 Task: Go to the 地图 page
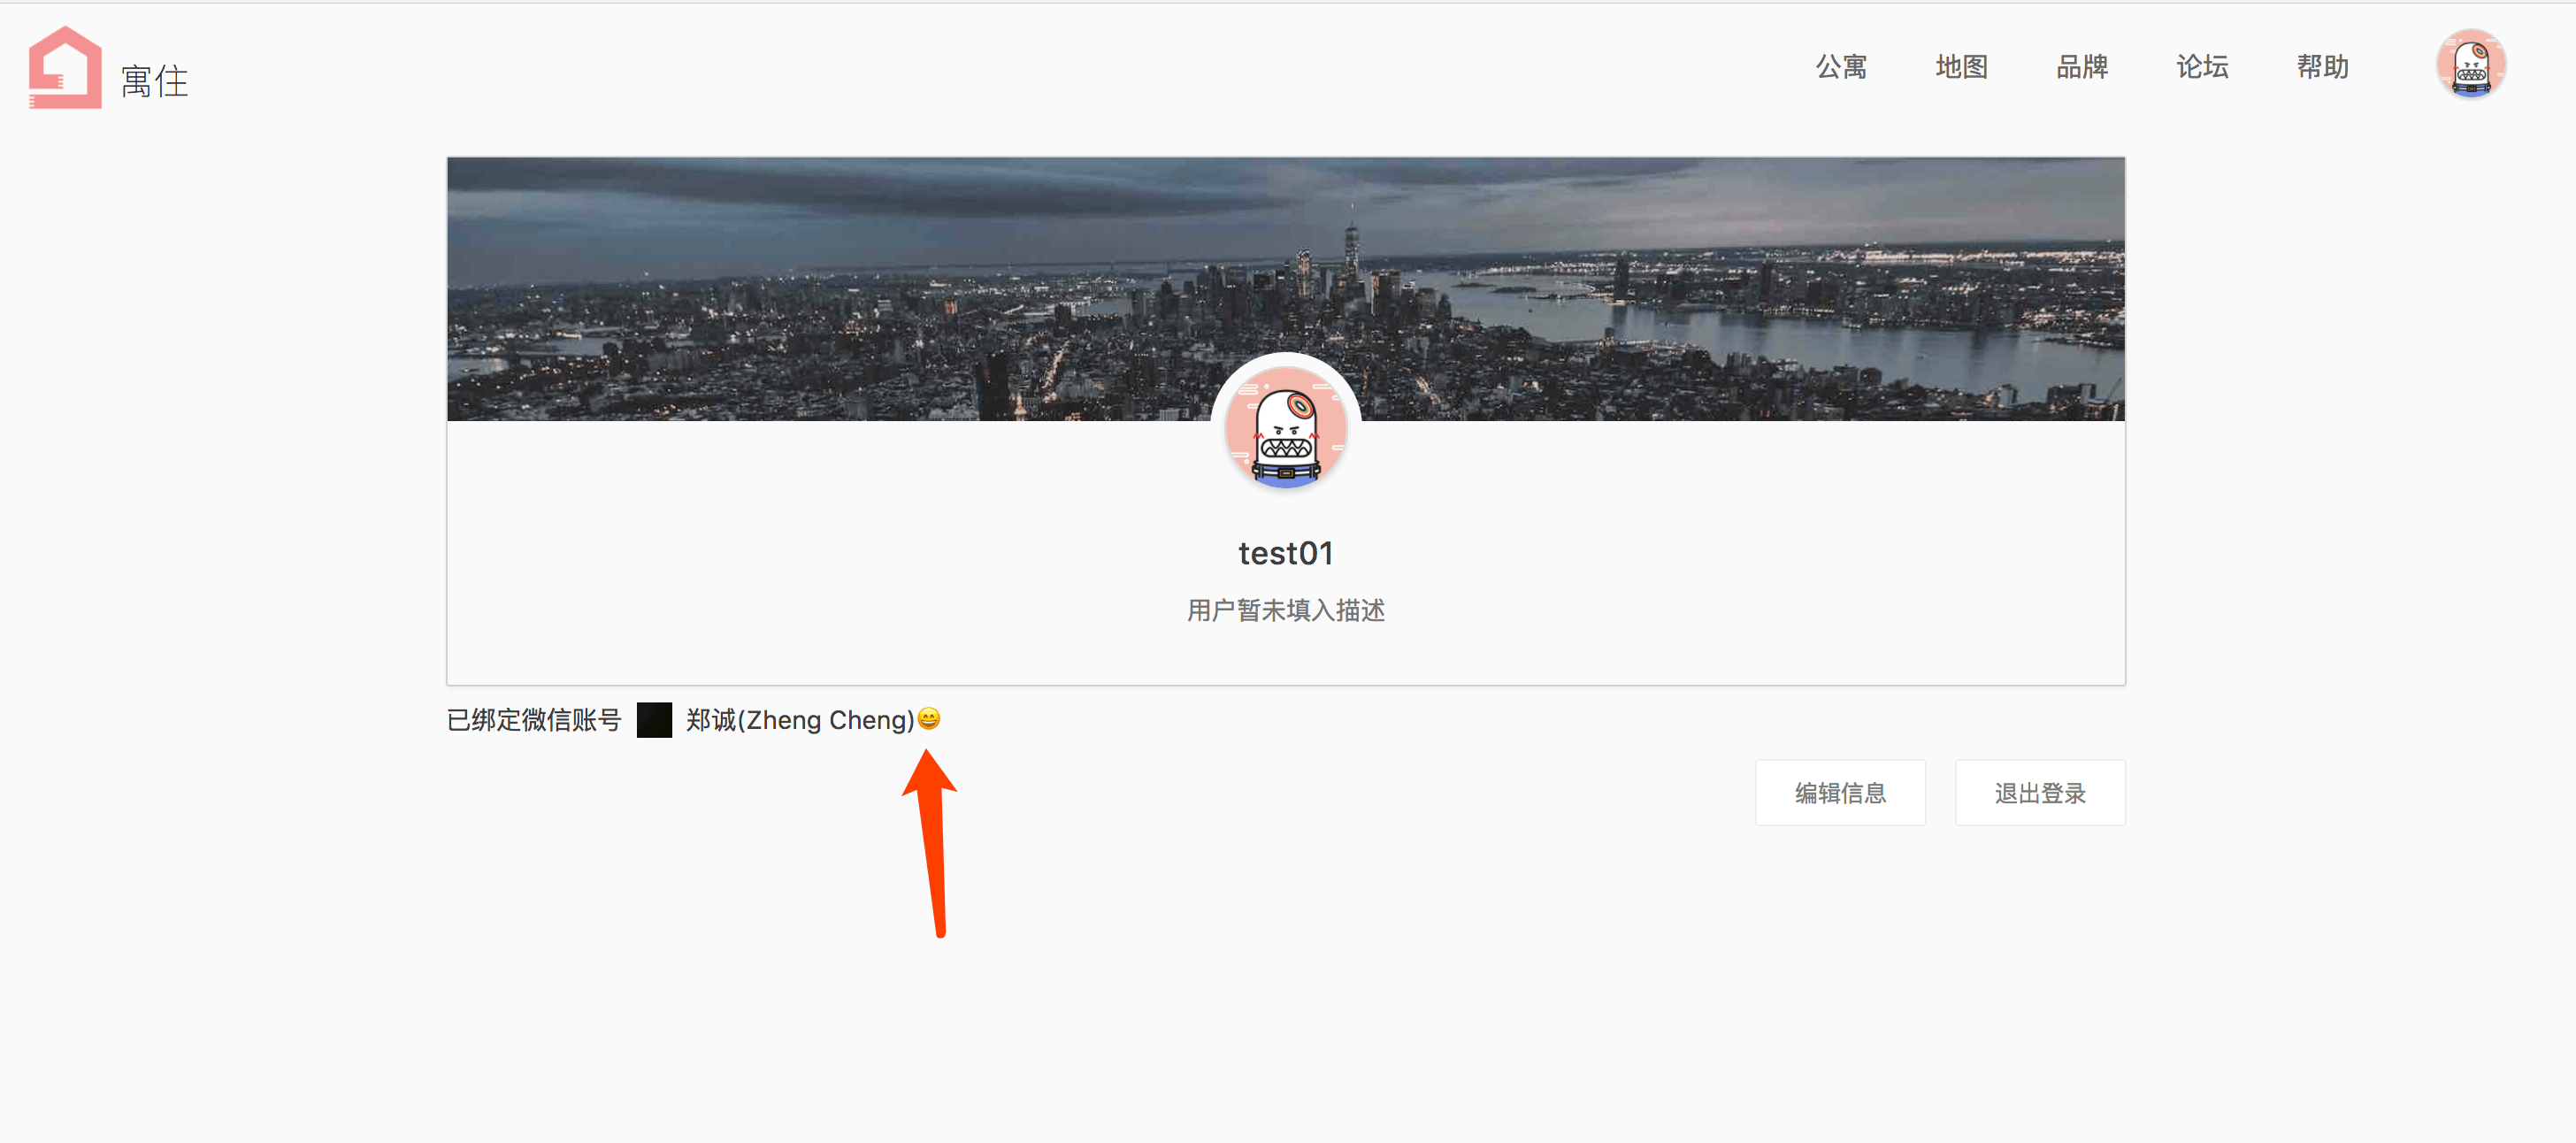1961,67
